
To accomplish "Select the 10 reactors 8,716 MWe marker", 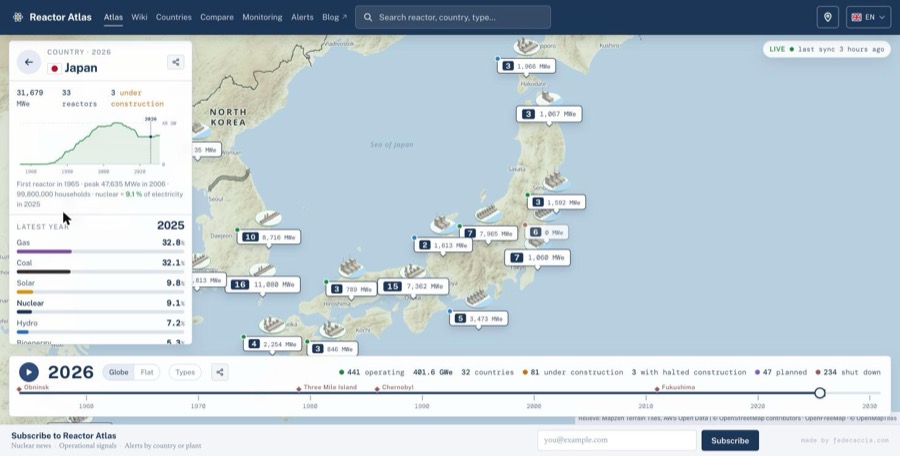I will [x=269, y=237].
